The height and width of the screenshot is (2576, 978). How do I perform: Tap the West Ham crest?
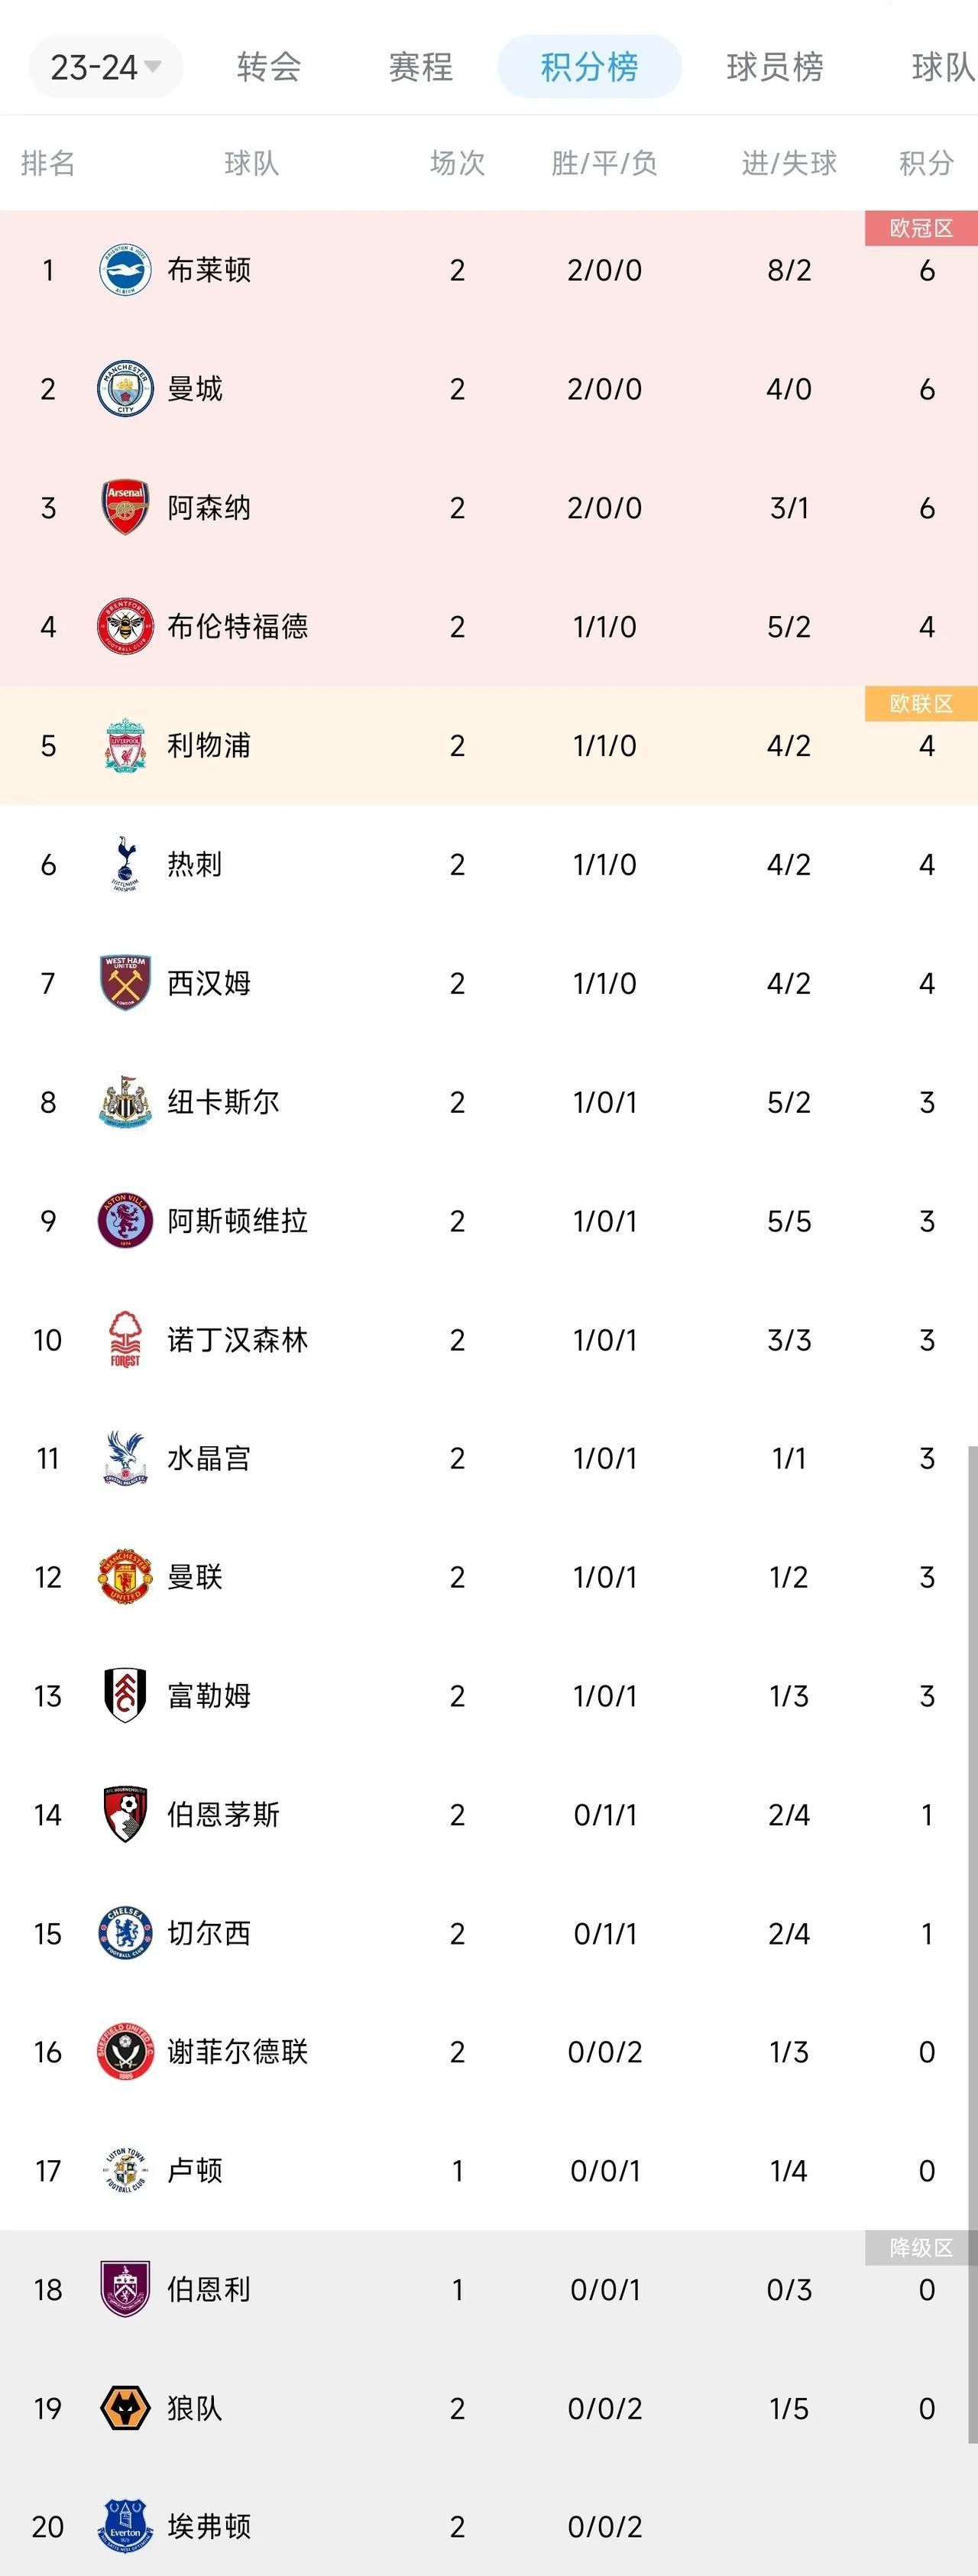[x=125, y=983]
